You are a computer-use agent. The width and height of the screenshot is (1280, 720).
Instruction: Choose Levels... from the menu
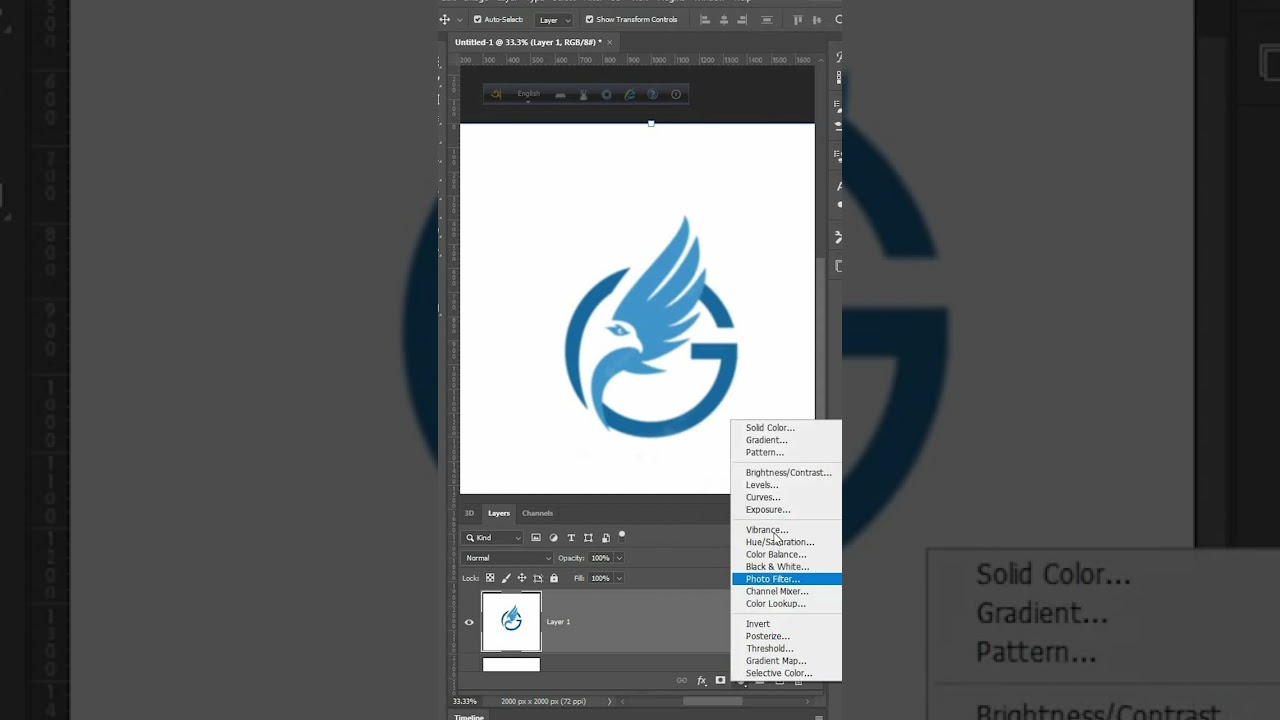tap(787, 485)
